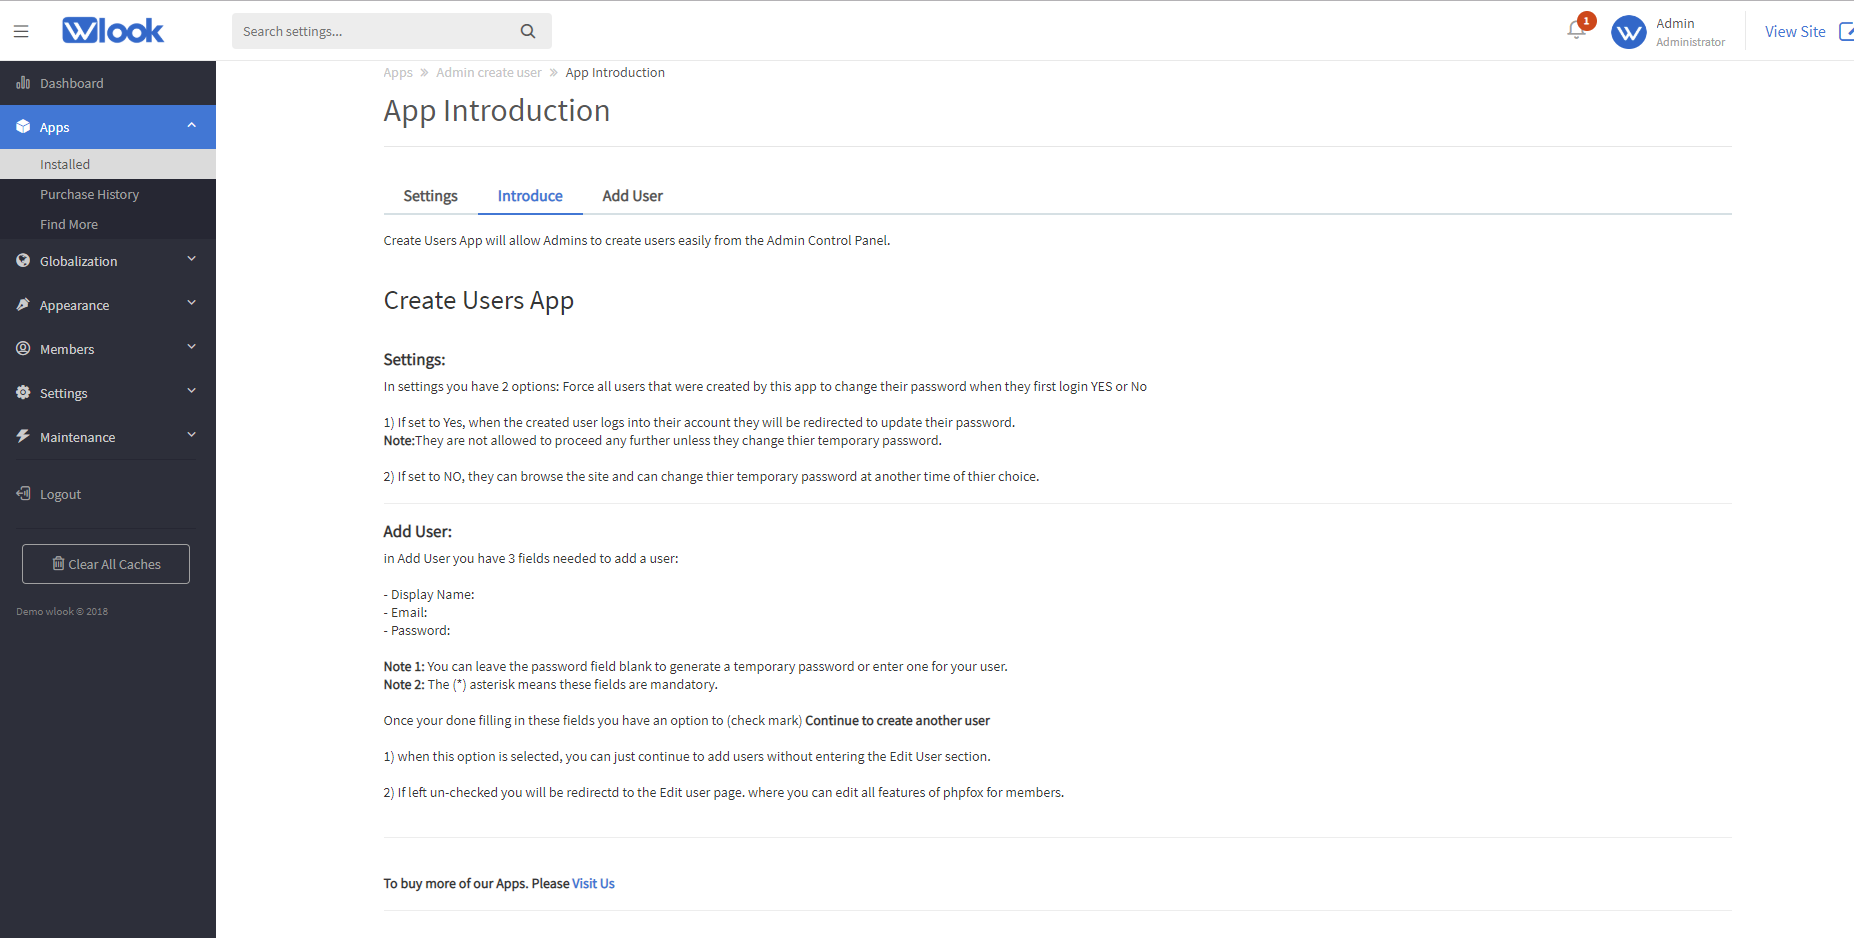Click the Create Users App heading
Screen dimensions: 1854x938
[x=479, y=301]
